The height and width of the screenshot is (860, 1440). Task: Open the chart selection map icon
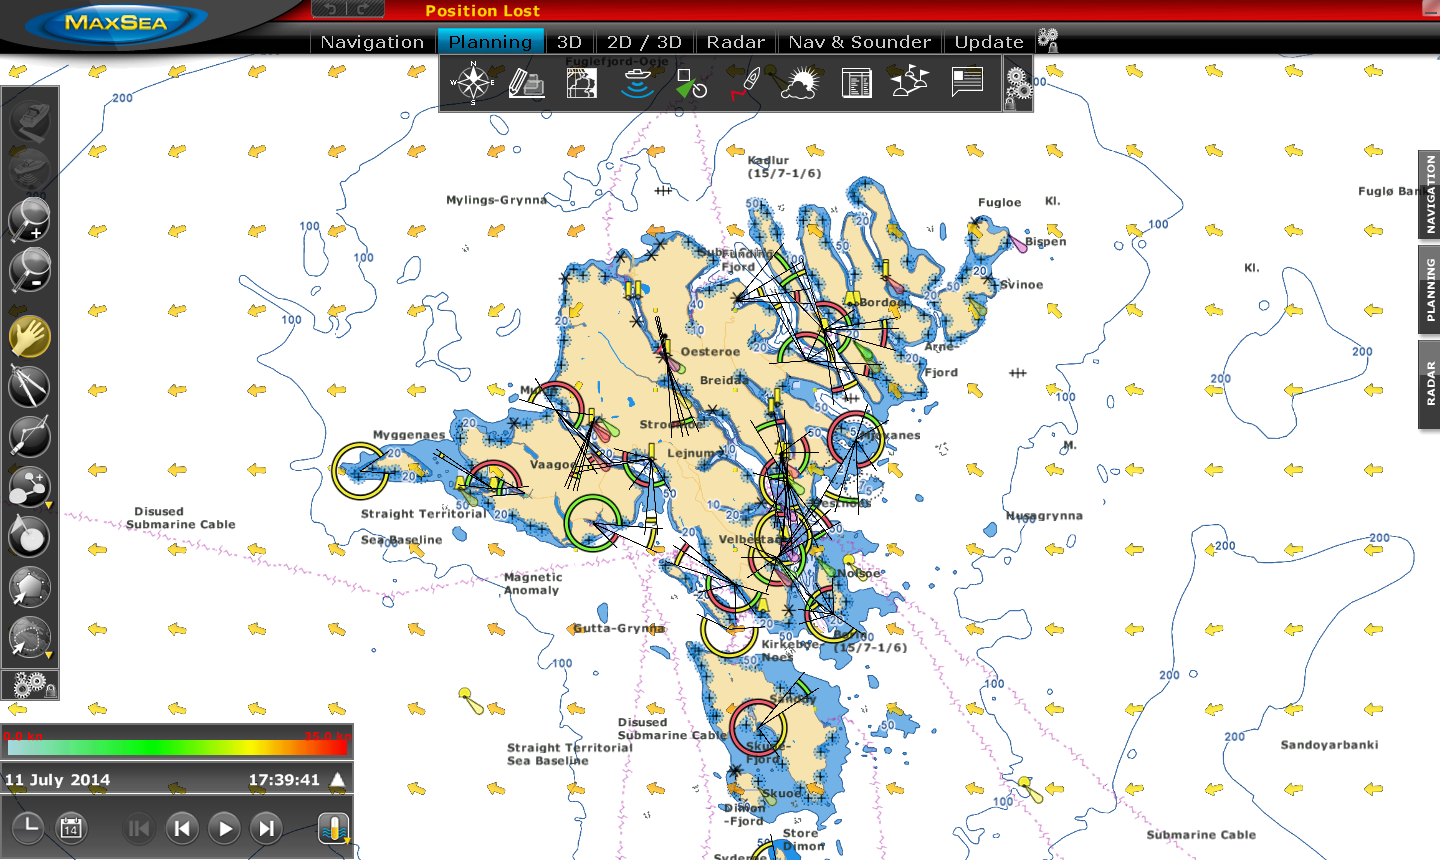[x=582, y=82]
